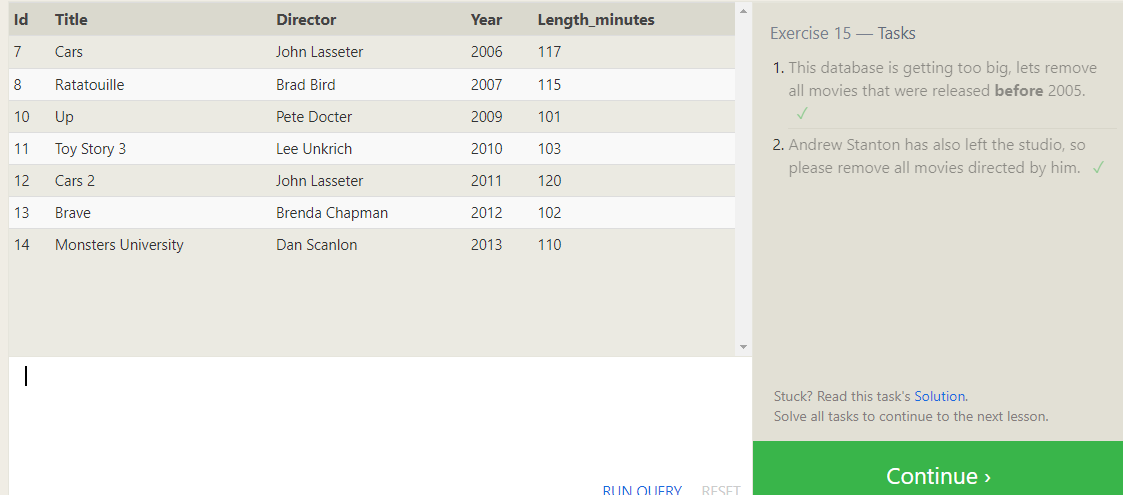Click the Brenda Chapman director cell
The height and width of the screenshot is (495, 1123).
click(x=332, y=213)
